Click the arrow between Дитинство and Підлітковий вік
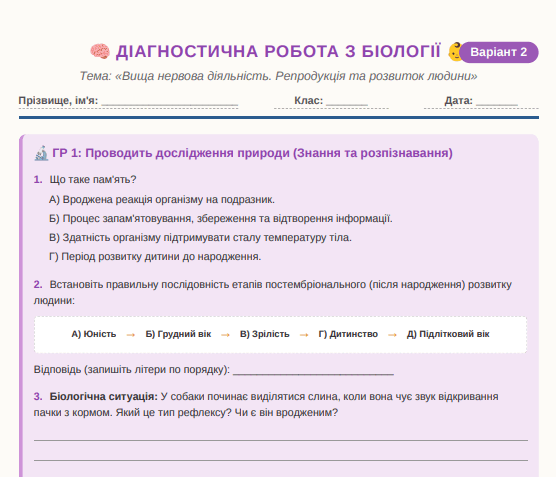The width and height of the screenshot is (556, 477). (392, 335)
